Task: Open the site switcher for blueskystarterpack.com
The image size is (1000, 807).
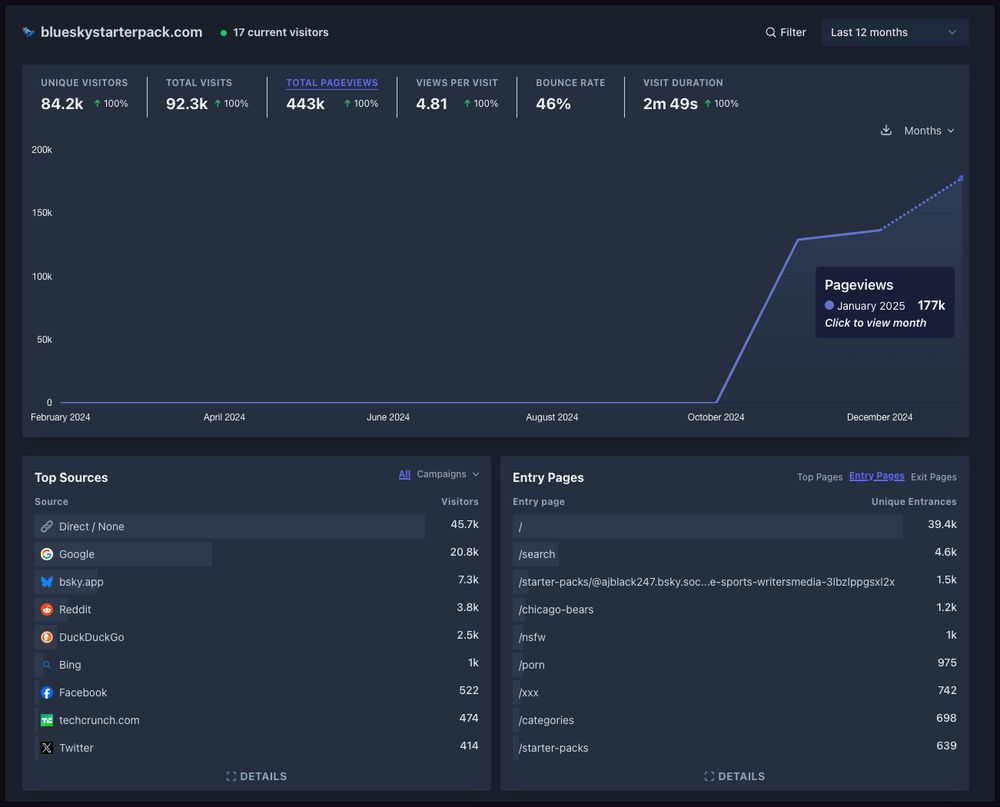Action: click(x=112, y=32)
